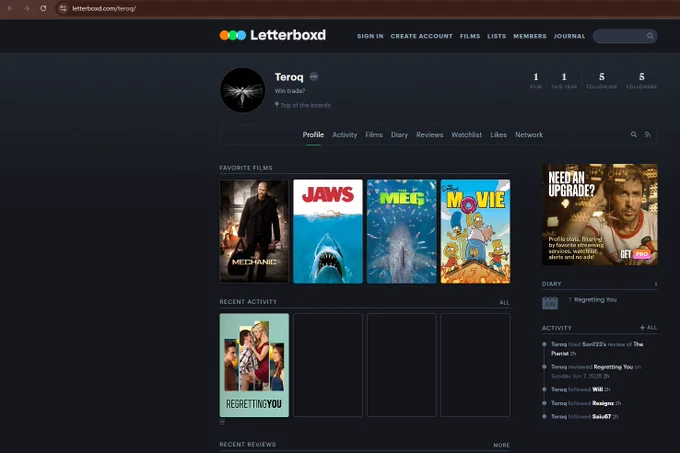Open user Will in the activity feed
680x453 pixels.
[597, 389]
